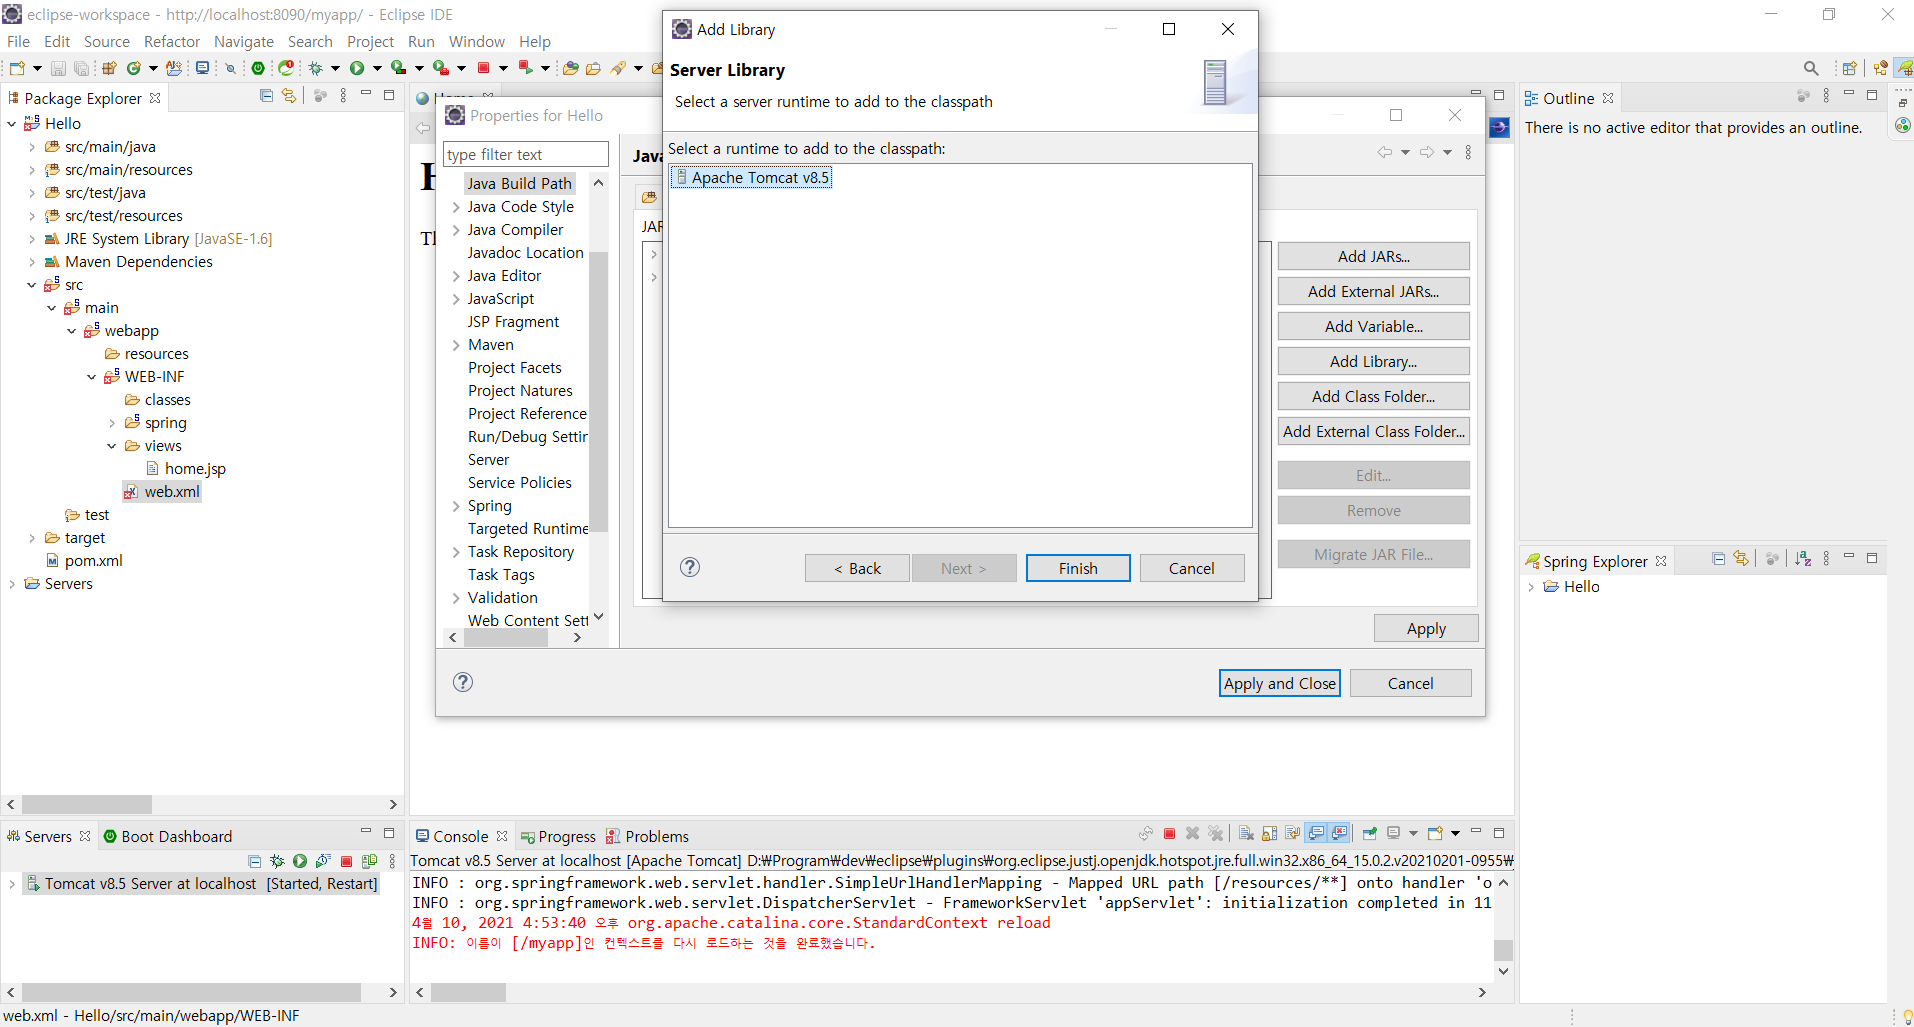Click the green Run icon in main toolbar
The height and width of the screenshot is (1027, 1914).
(x=357, y=68)
